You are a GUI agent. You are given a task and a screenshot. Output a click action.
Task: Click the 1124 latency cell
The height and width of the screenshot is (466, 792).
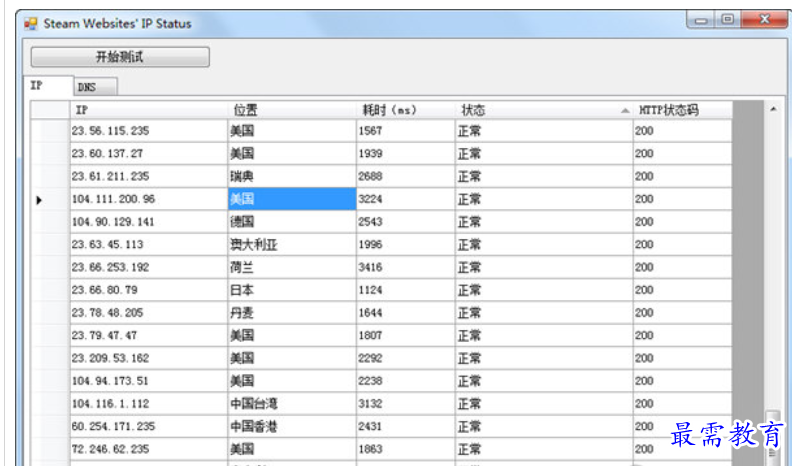[406, 290]
